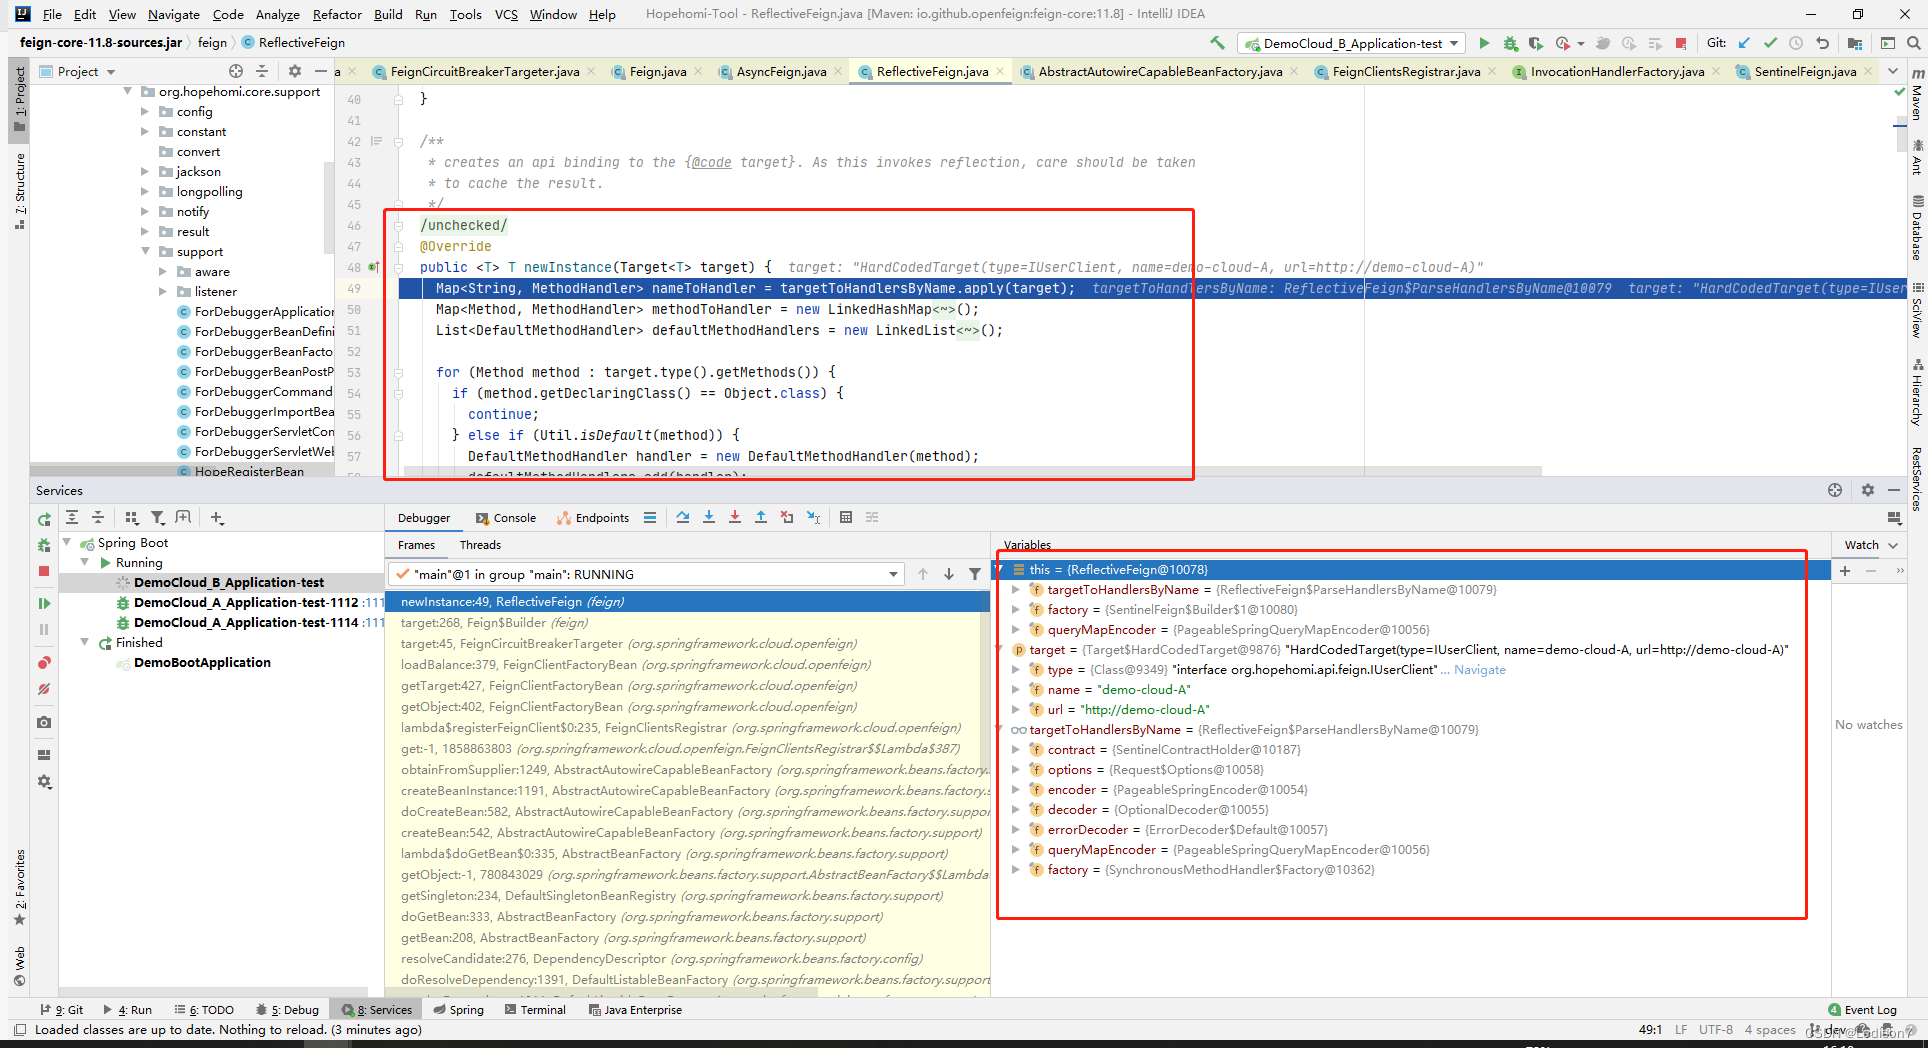Viewport: 1928px width, 1048px height.
Task: Expand all services tree icon
Action: point(72,517)
